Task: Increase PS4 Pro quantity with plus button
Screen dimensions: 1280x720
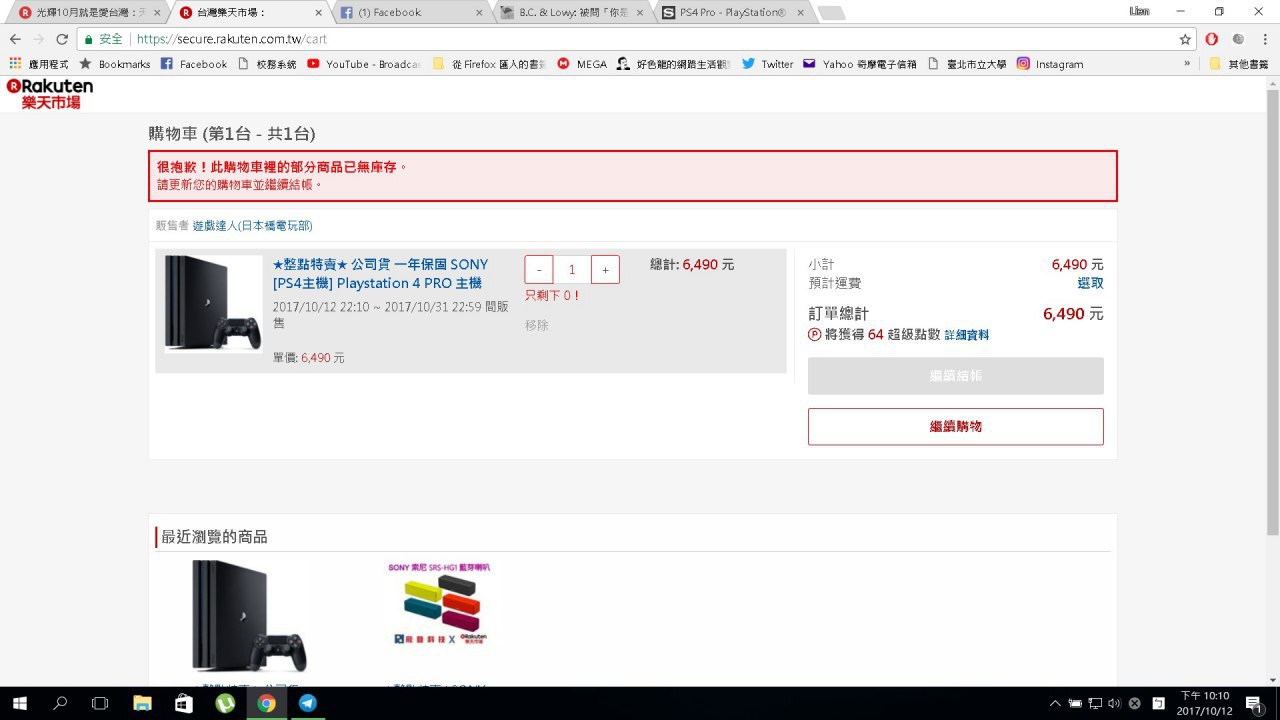Action: click(x=605, y=269)
